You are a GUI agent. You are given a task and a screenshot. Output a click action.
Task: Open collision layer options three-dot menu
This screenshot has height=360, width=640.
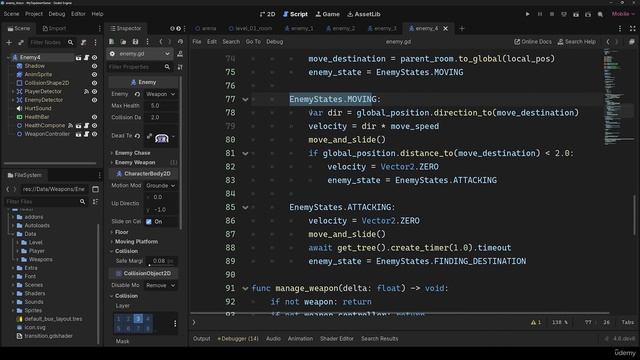click(175, 324)
